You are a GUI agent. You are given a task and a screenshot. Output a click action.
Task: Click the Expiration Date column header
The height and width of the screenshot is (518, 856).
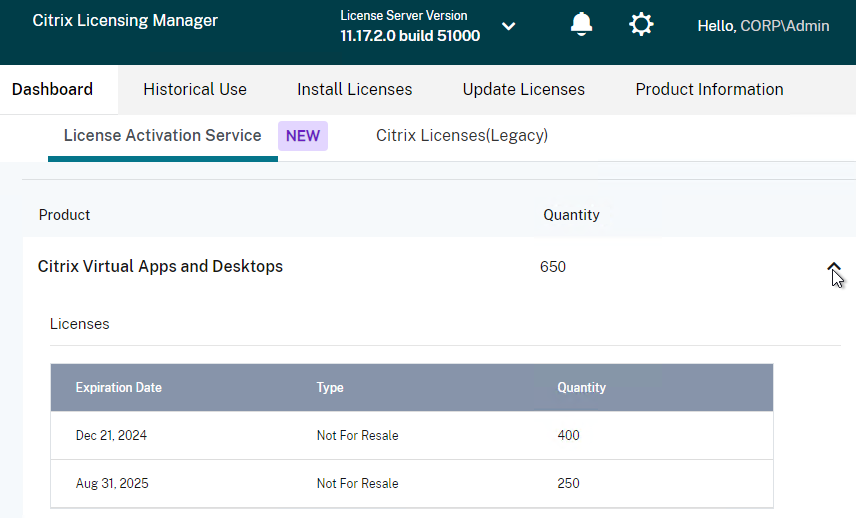click(118, 388)
